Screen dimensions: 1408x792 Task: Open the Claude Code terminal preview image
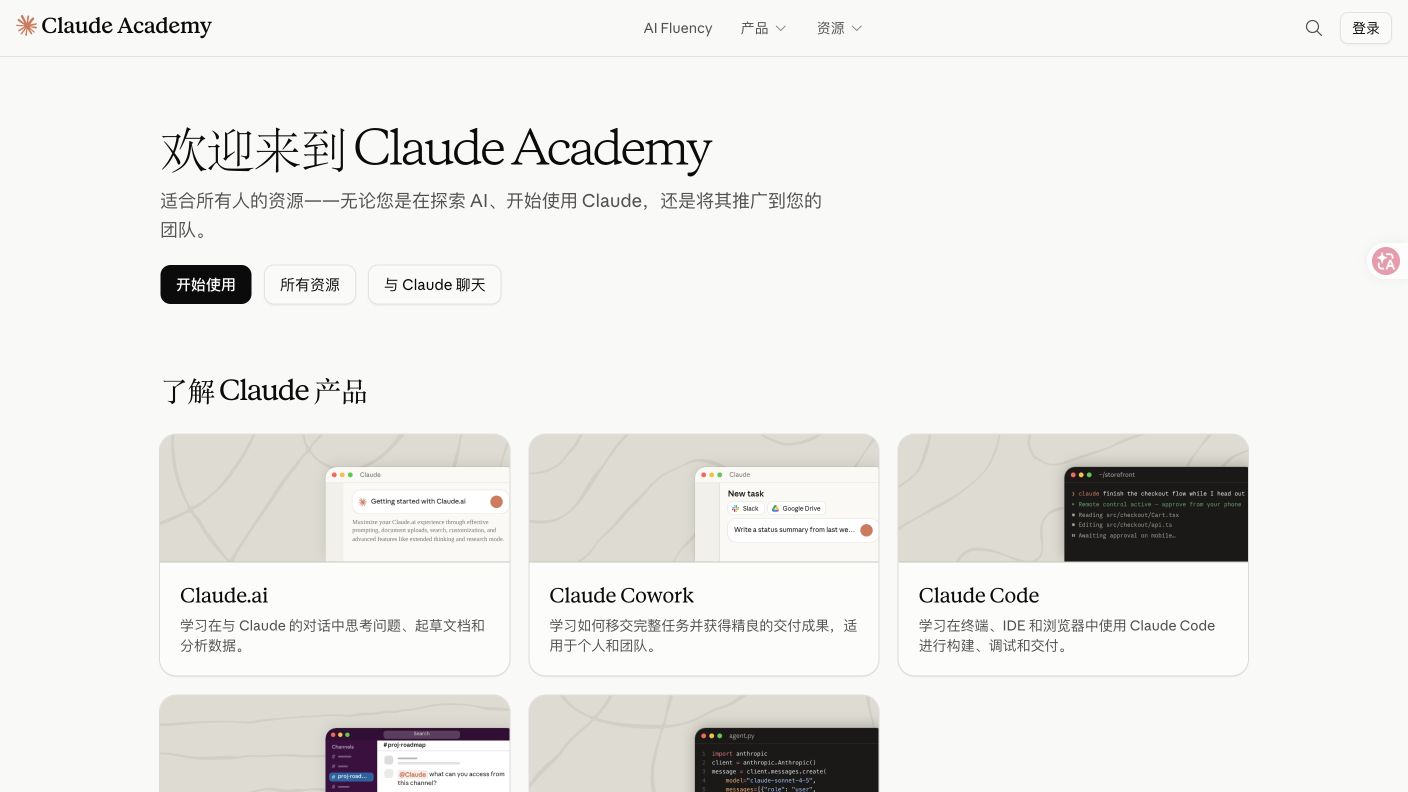[x=1073, y=498]
